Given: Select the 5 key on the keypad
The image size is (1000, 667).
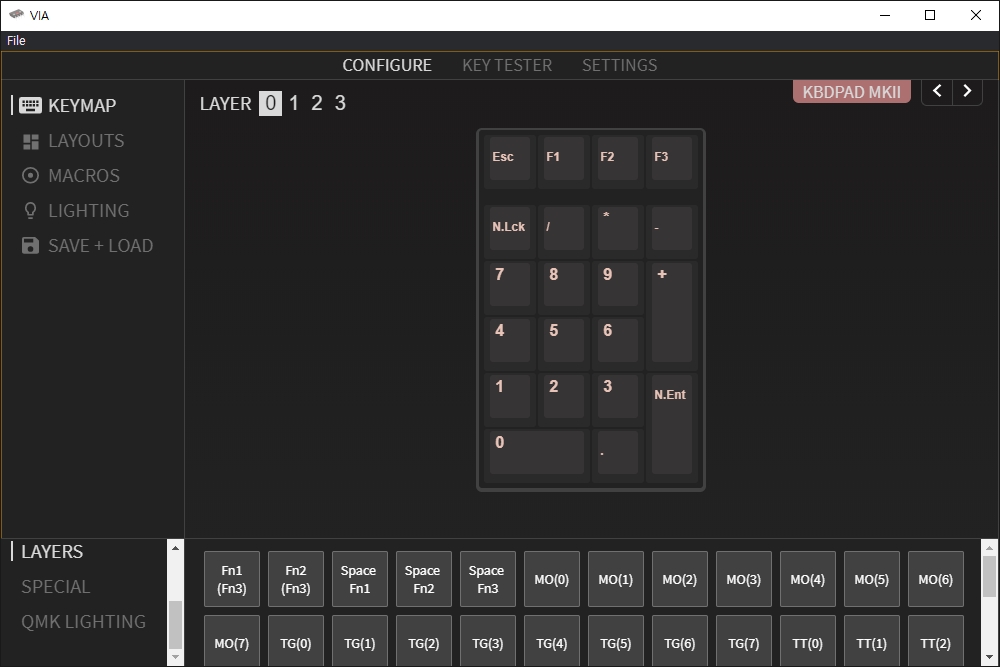Looking at the screenshot, I should pos(563,343).
